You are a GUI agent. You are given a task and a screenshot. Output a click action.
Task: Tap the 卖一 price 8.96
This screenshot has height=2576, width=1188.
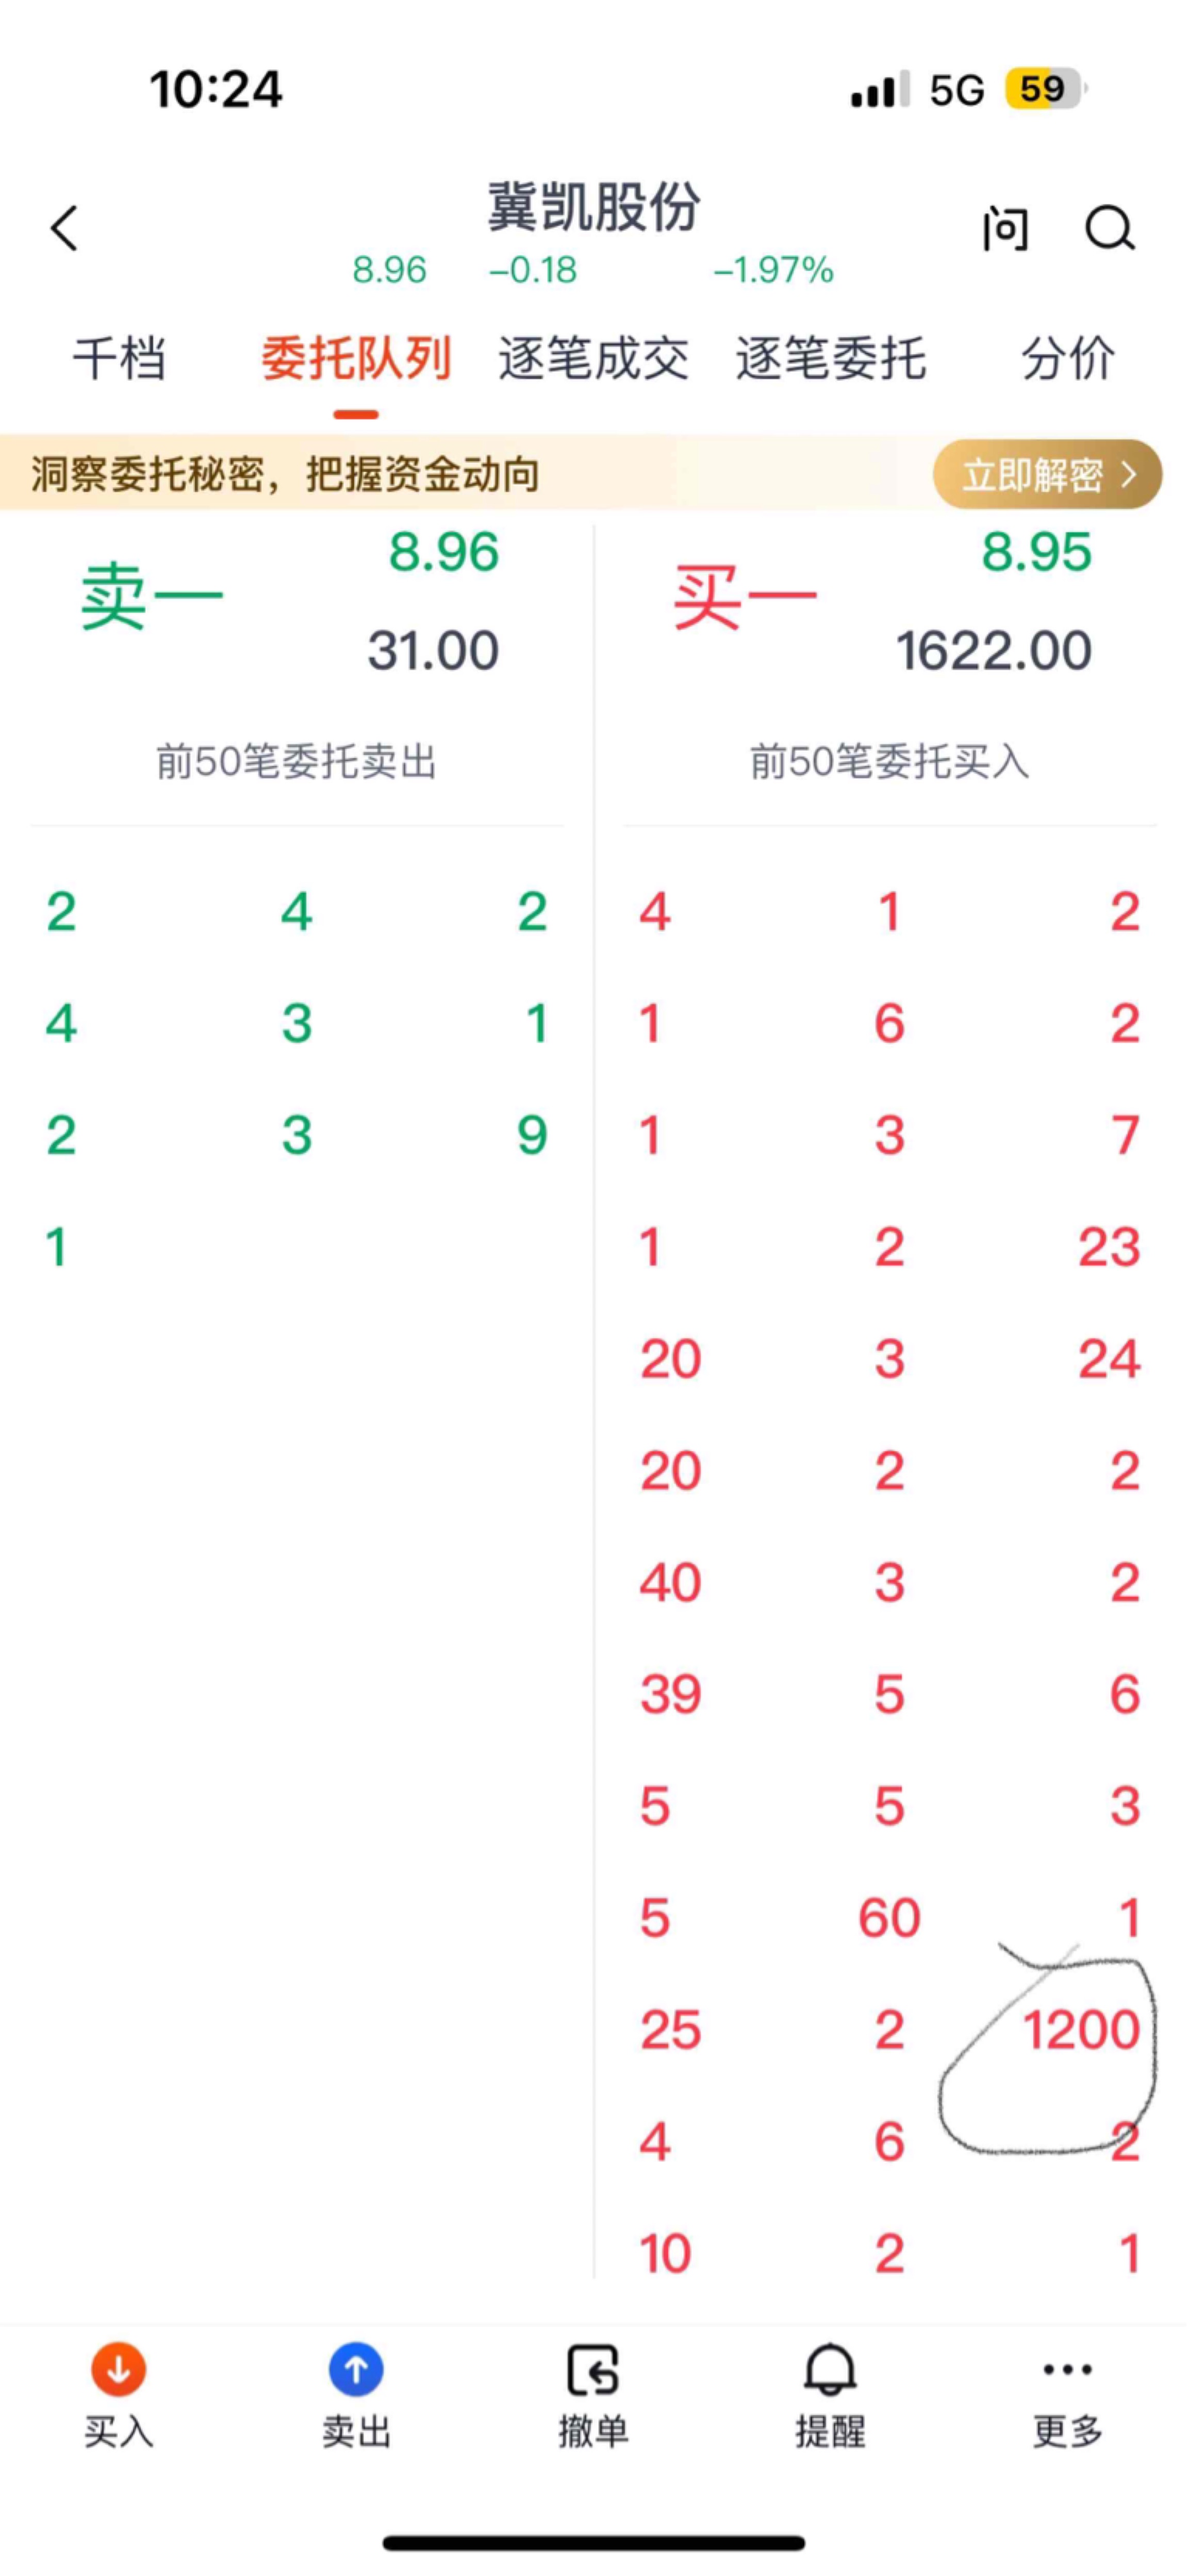(x=443, y=552)
